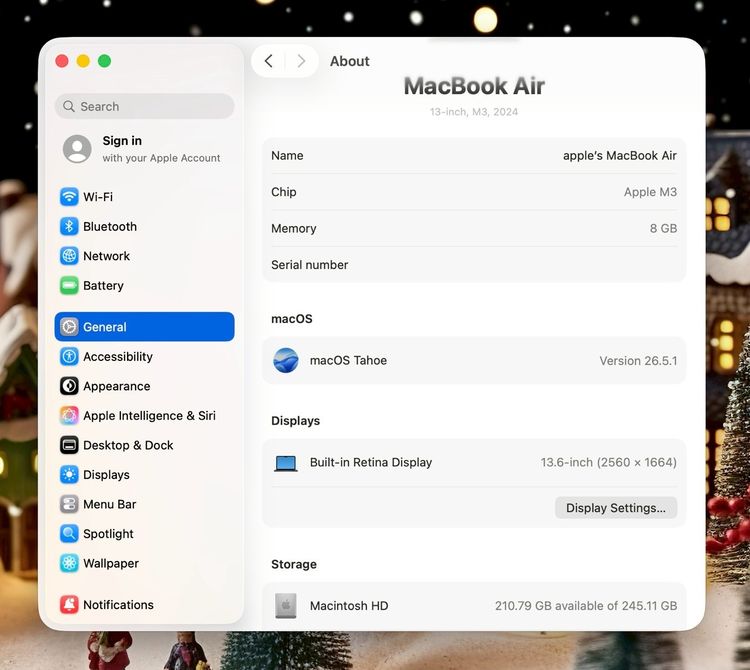Click the 13.6-inch (2560 × 1664) text
Screen dimensions: 750x670
(x=608, y=462)
